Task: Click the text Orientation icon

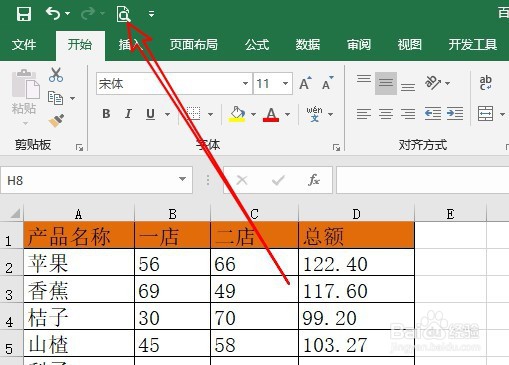Action: (x=433, y=83)
